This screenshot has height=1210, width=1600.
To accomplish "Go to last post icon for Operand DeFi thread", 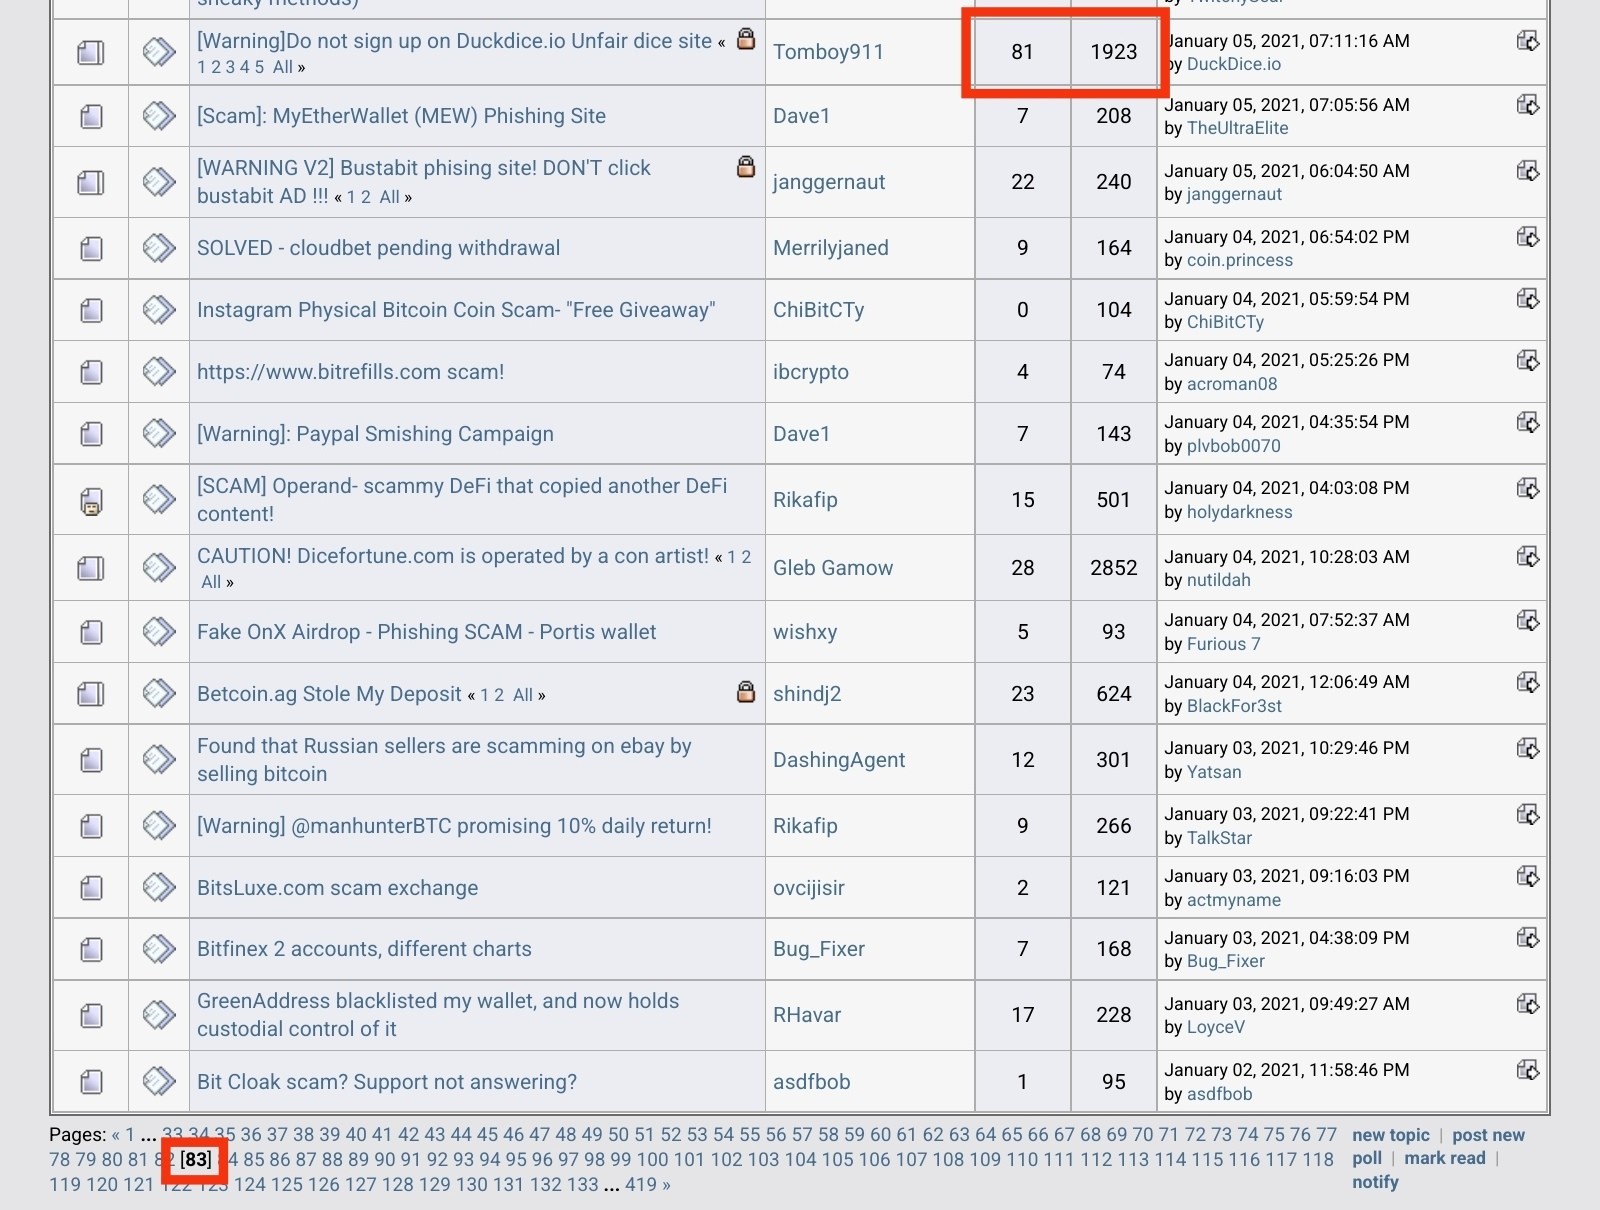I will click(1528, 488).
